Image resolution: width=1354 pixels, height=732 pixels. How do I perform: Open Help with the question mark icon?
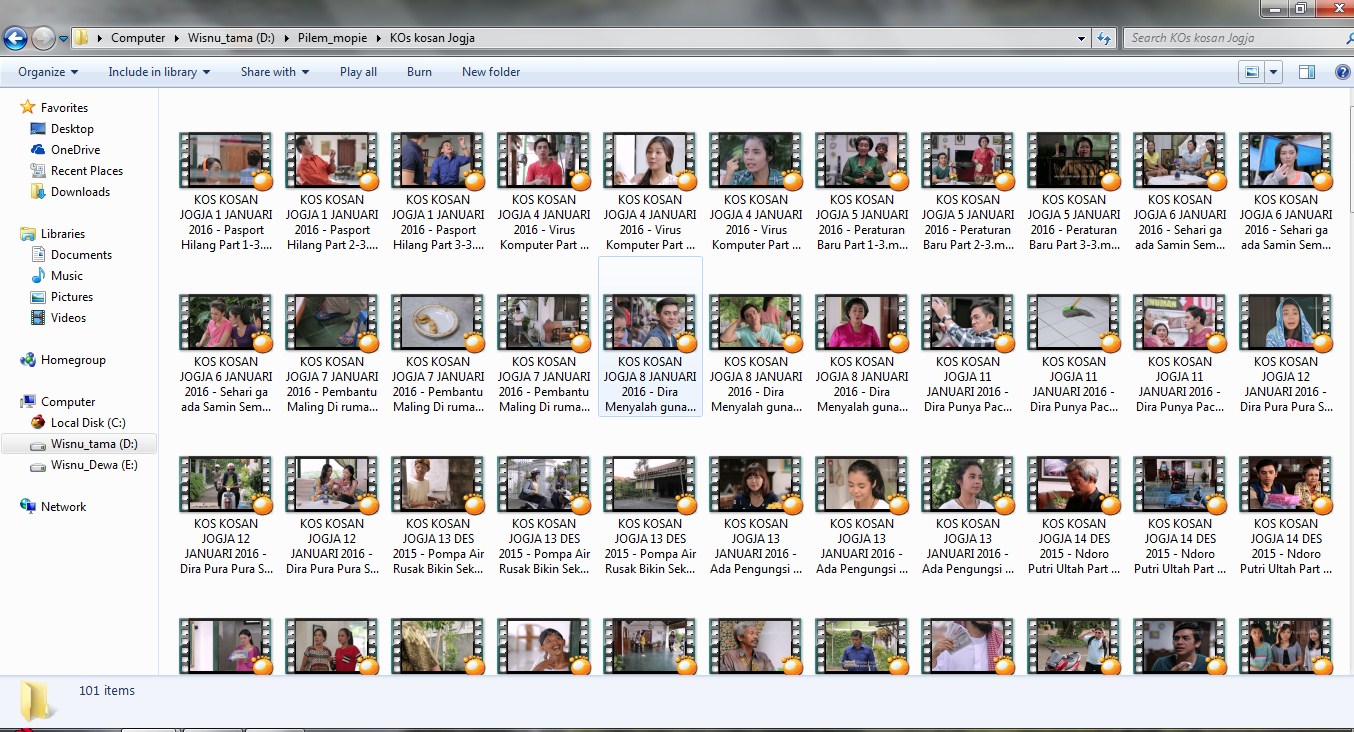point(1342,72)
